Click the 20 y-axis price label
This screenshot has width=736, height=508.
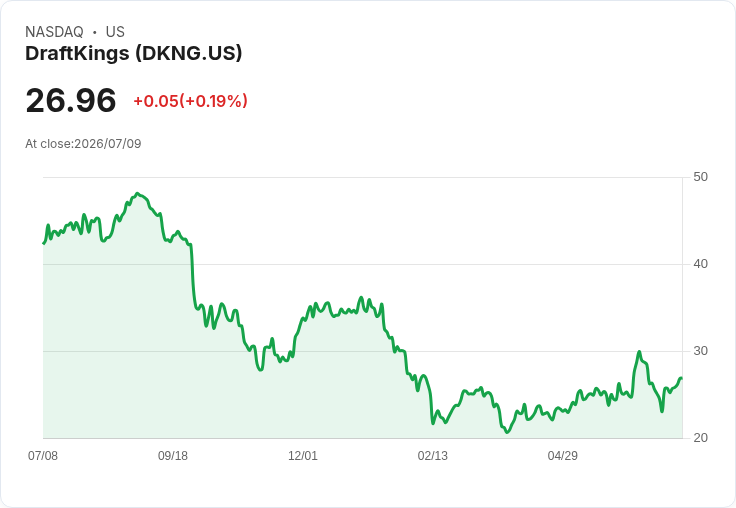pos(700,438)
